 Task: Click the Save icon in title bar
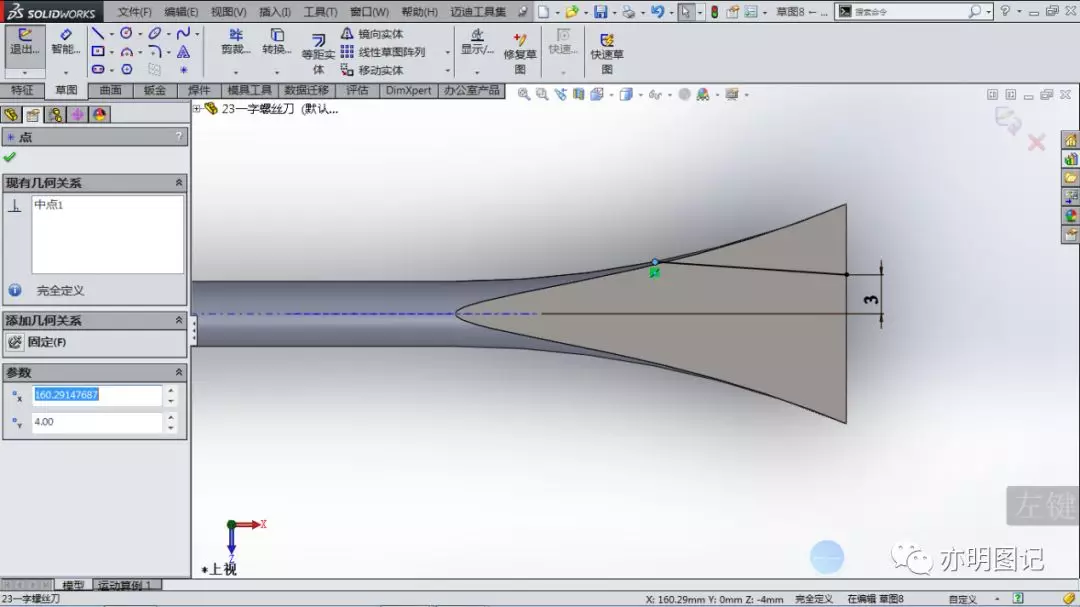click(601, 12)
